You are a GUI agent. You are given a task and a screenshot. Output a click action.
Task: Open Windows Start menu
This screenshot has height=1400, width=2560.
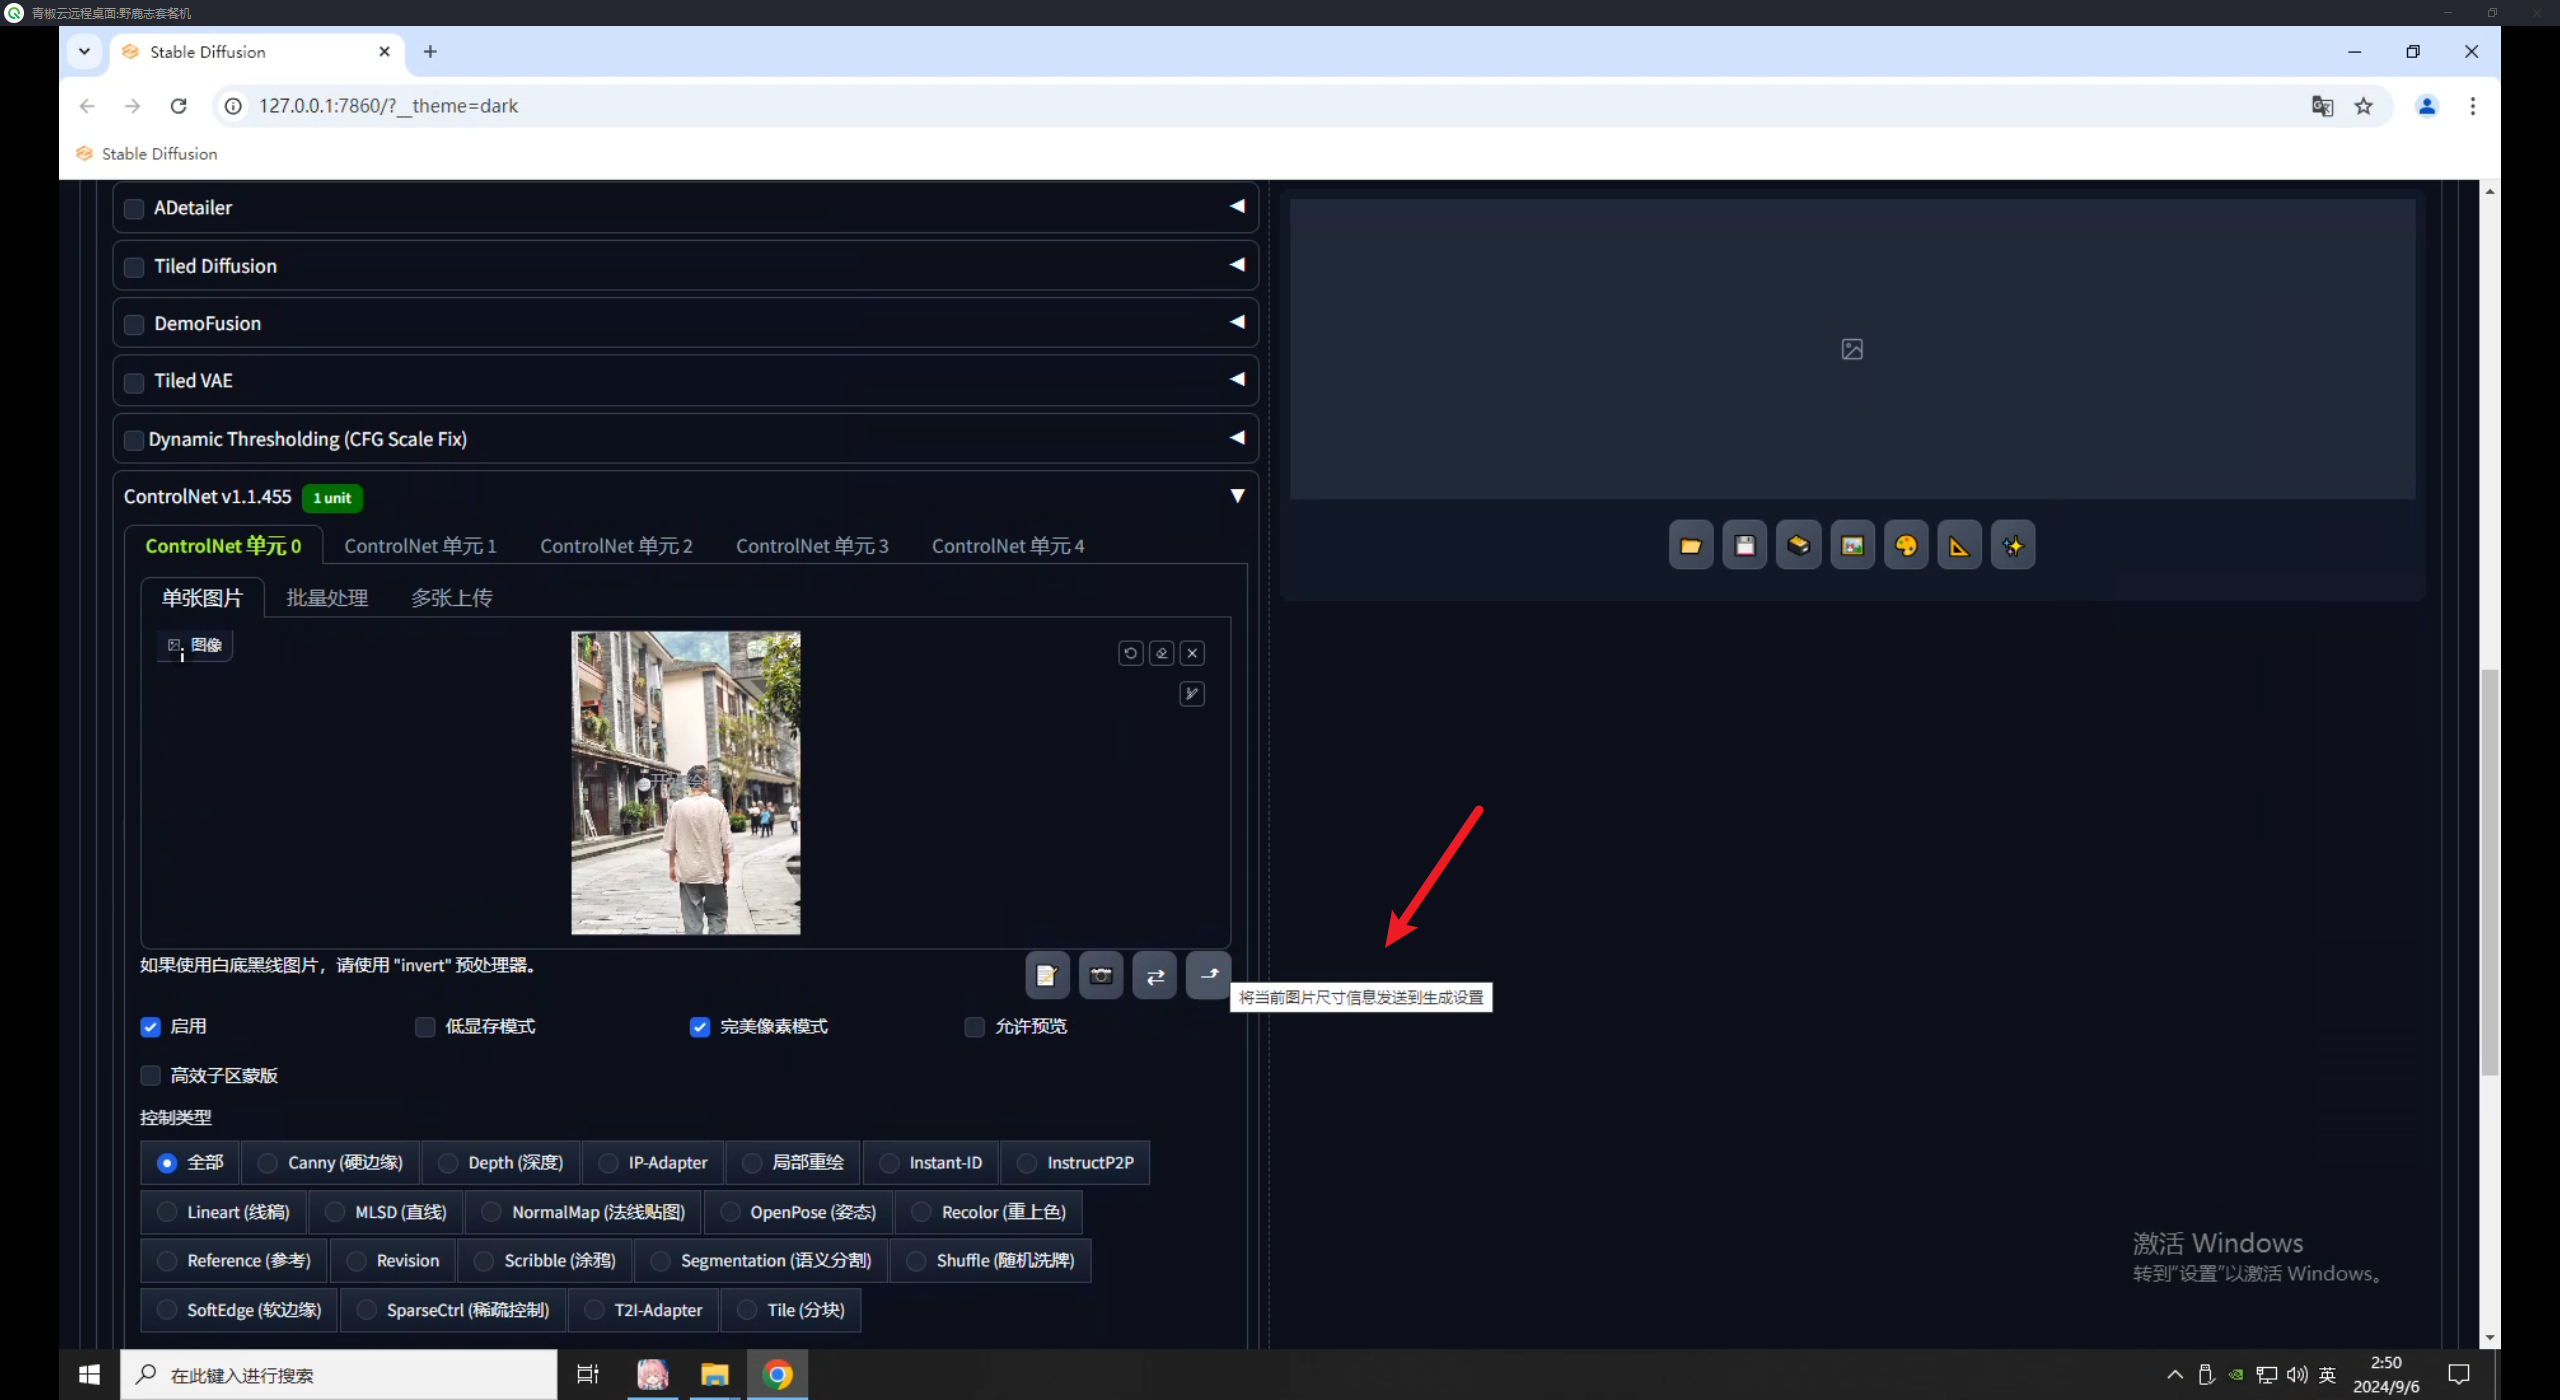click(x=89, y=1375)
